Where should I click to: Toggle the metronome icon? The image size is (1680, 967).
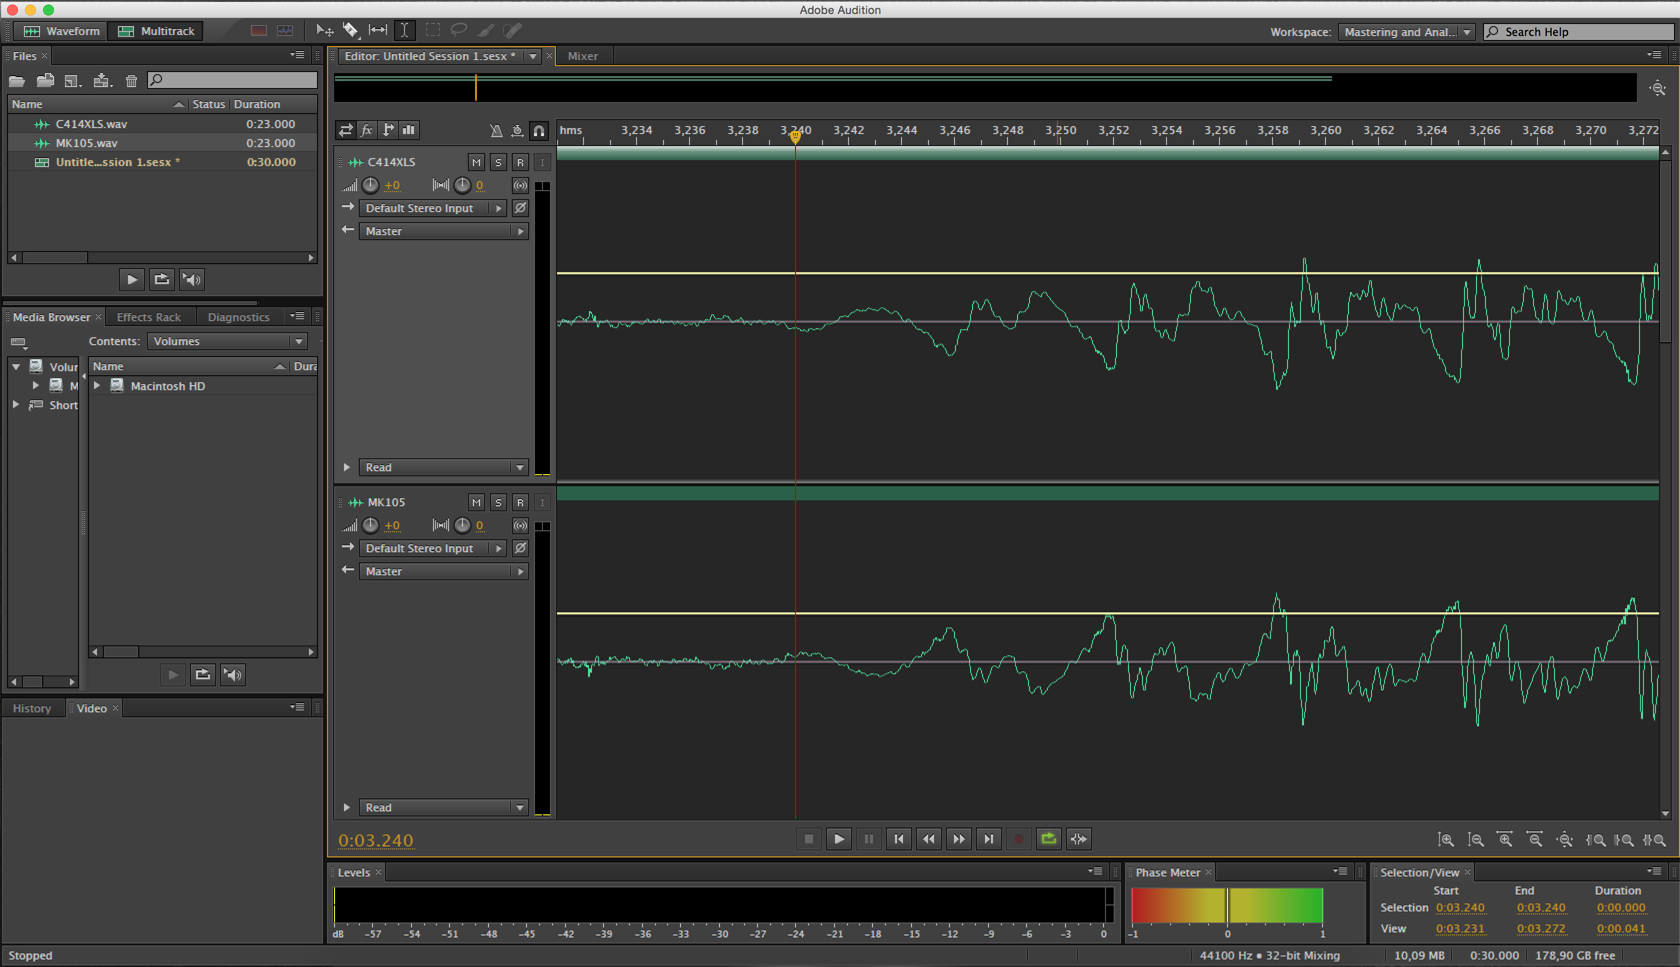496,130
